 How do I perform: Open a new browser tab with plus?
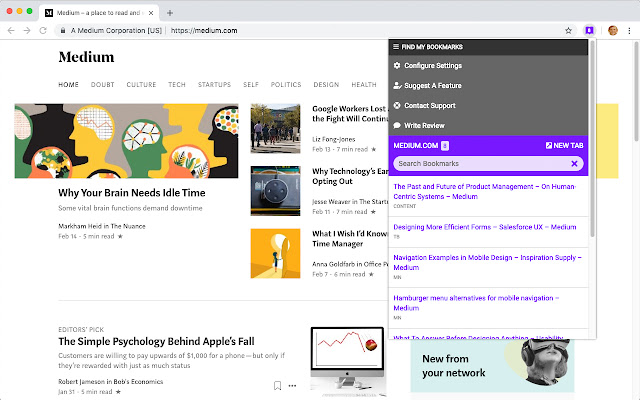click(170, 13)
